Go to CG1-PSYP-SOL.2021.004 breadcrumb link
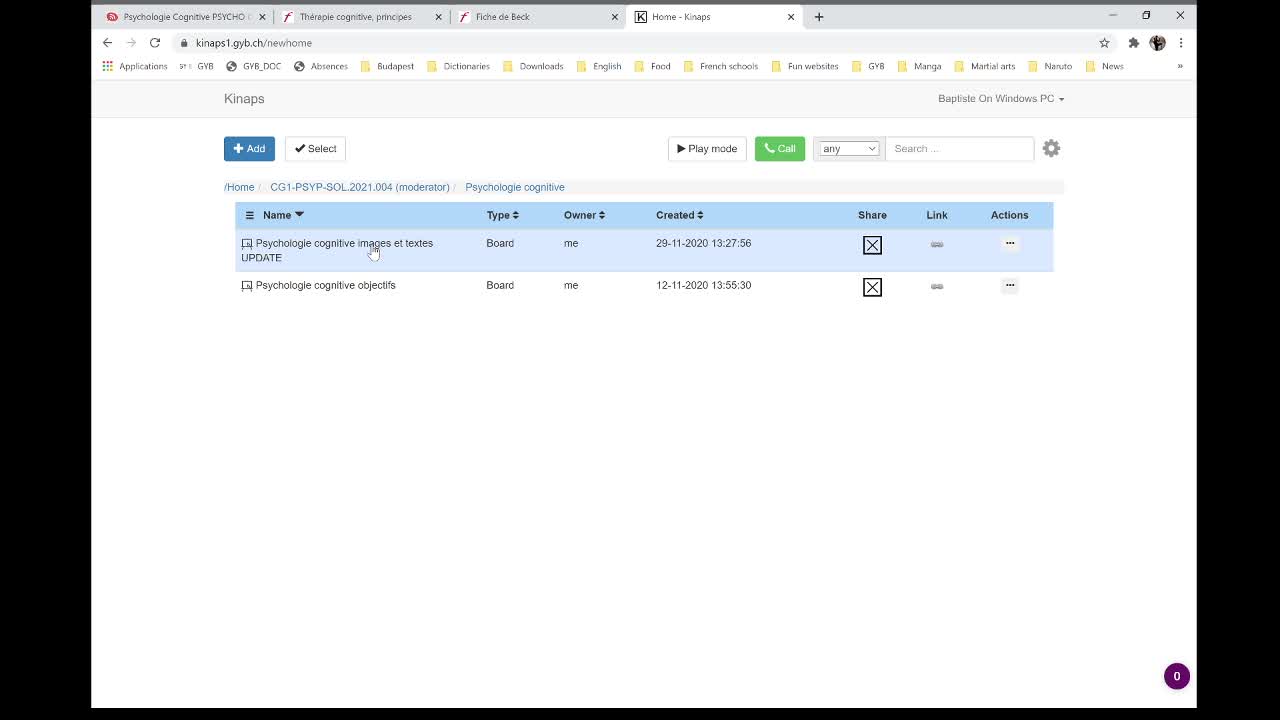The image size is (1280, 720). point(359,187)
